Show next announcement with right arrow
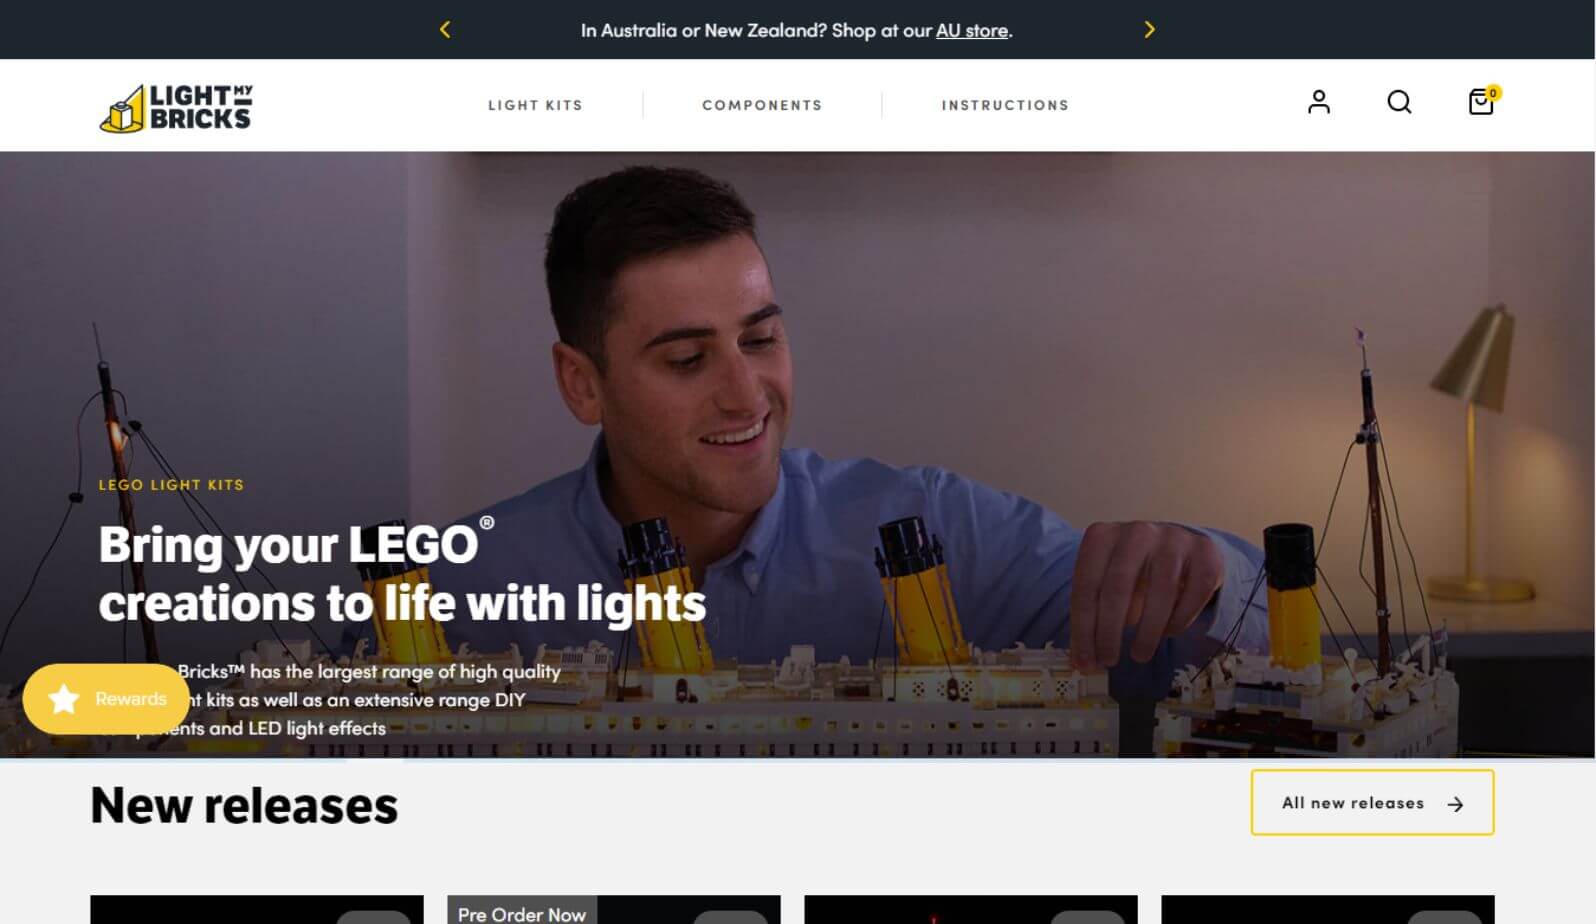The height and width of the screenshot is (924, 1596). [x=1149, y=30]
